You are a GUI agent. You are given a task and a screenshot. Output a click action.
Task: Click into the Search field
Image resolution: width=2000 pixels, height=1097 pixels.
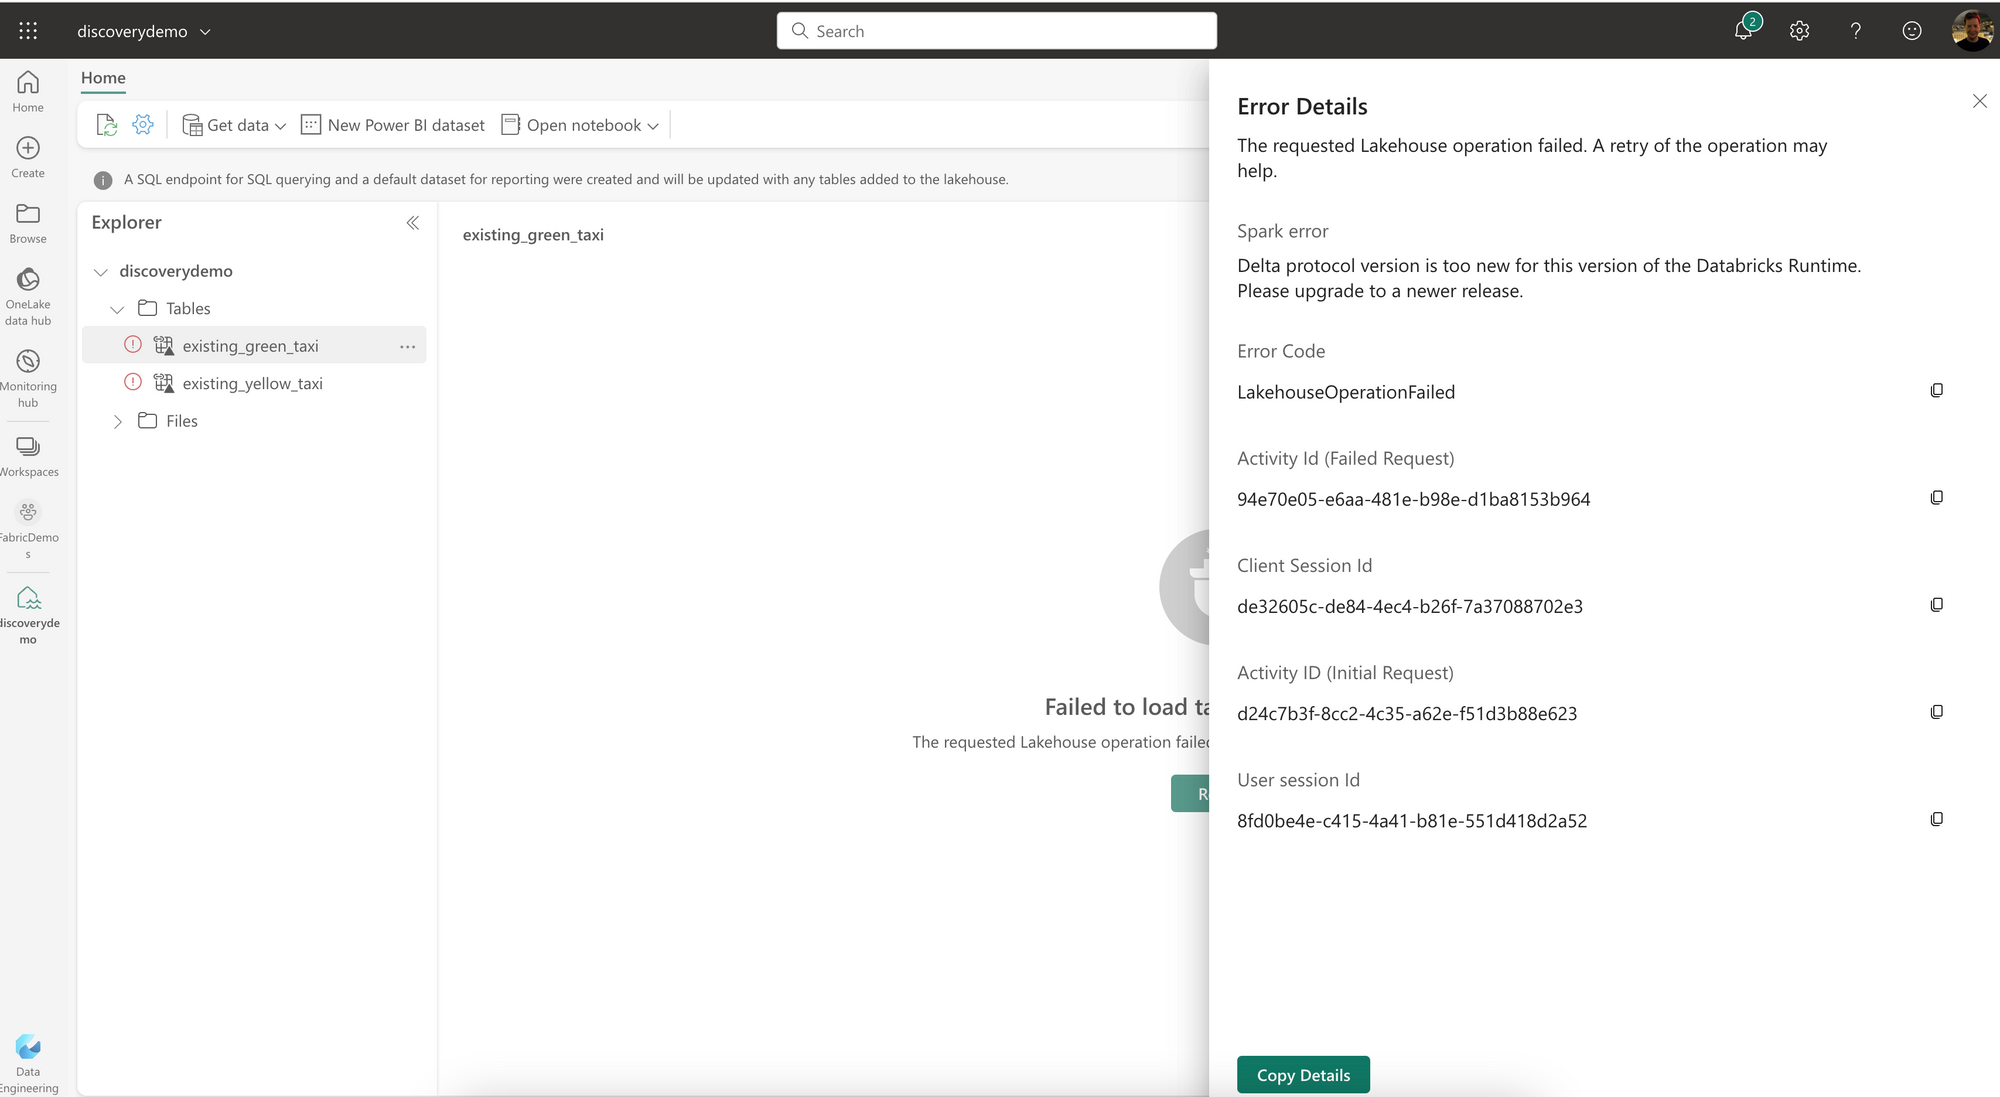click(996, 31)
